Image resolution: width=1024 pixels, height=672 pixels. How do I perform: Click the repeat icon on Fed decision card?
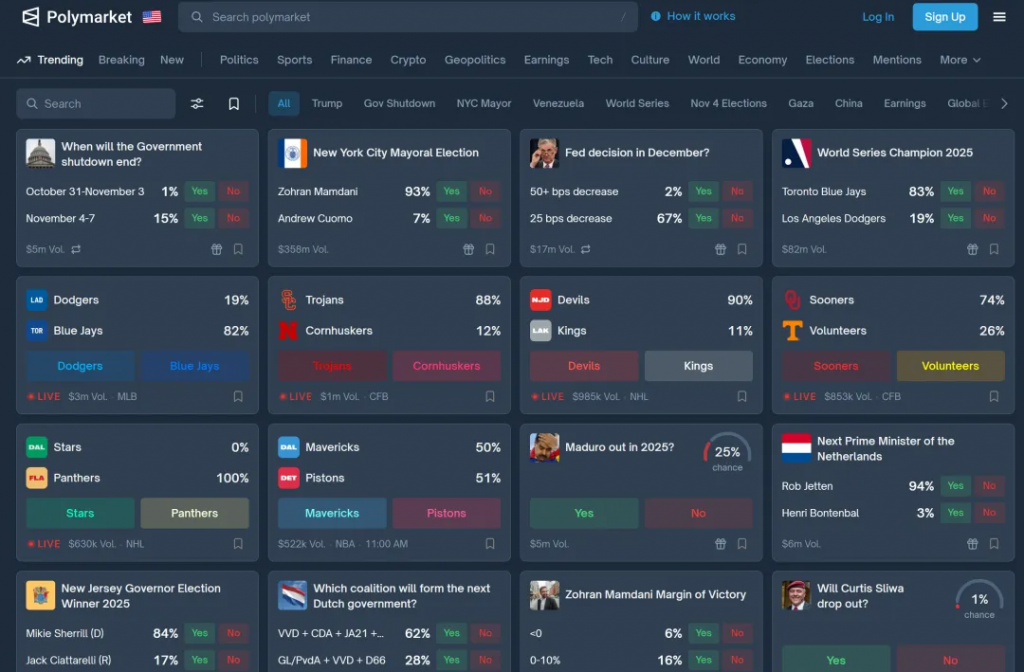(586, 250)
